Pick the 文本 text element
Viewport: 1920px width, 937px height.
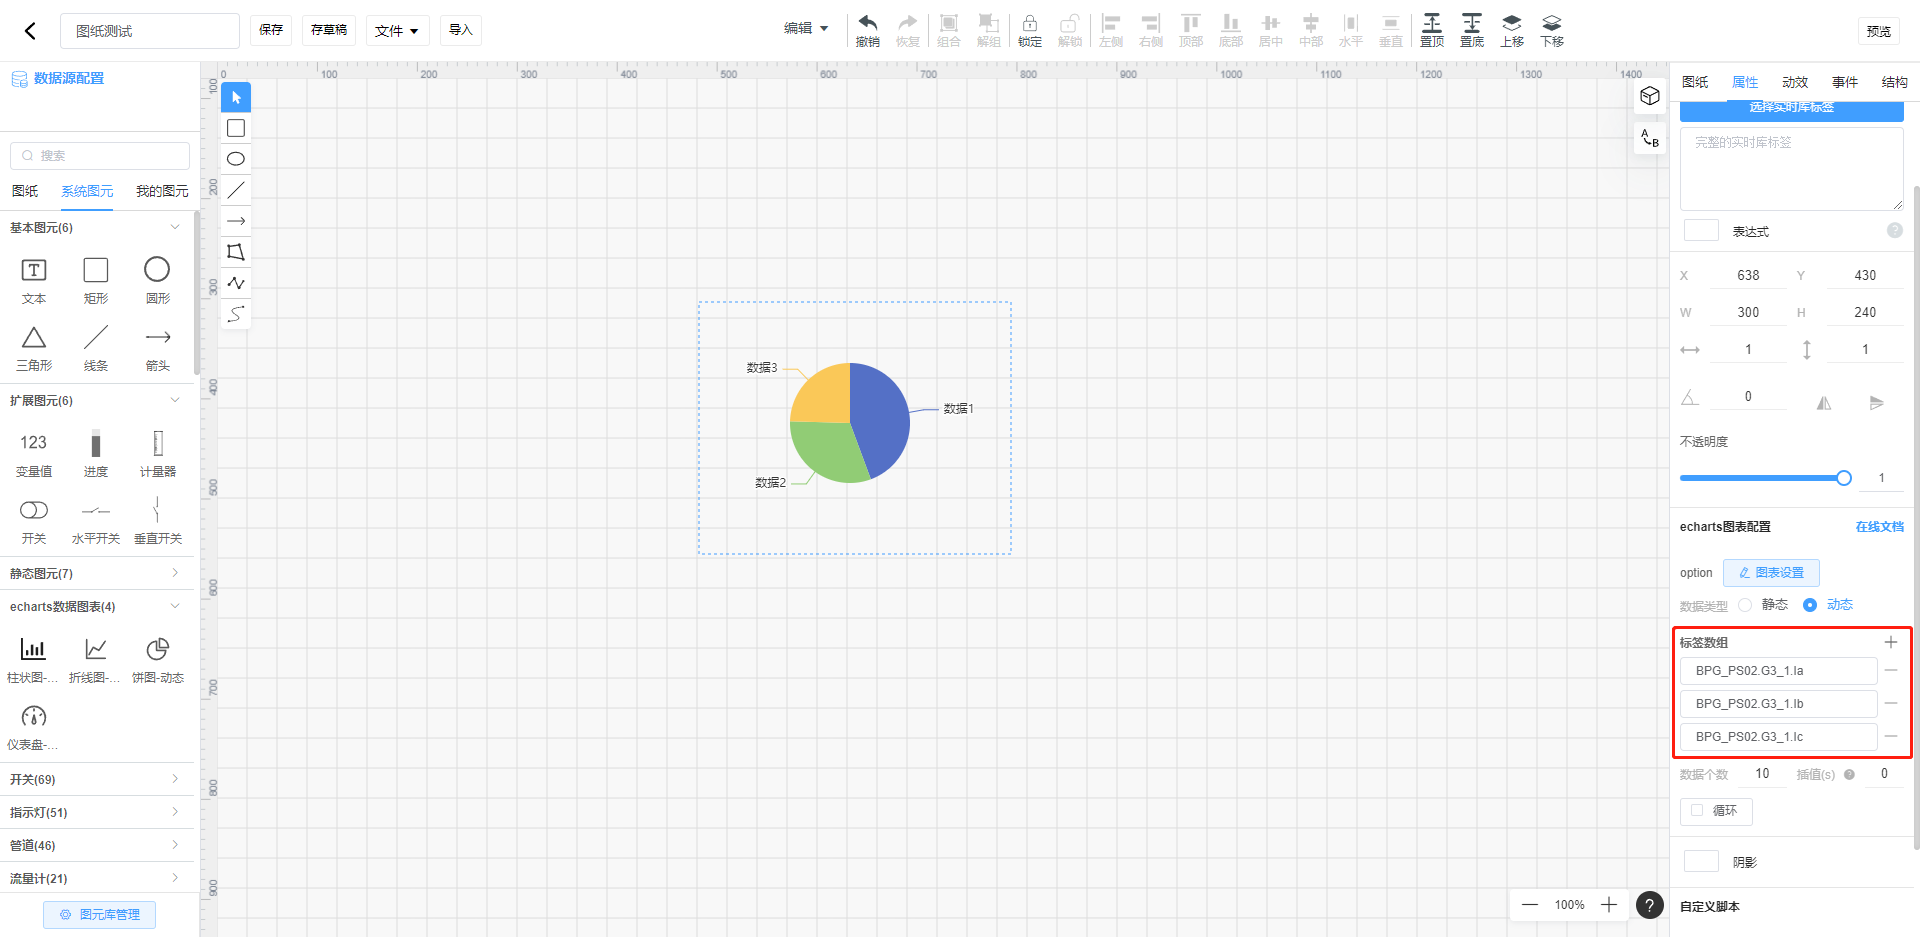34,280
